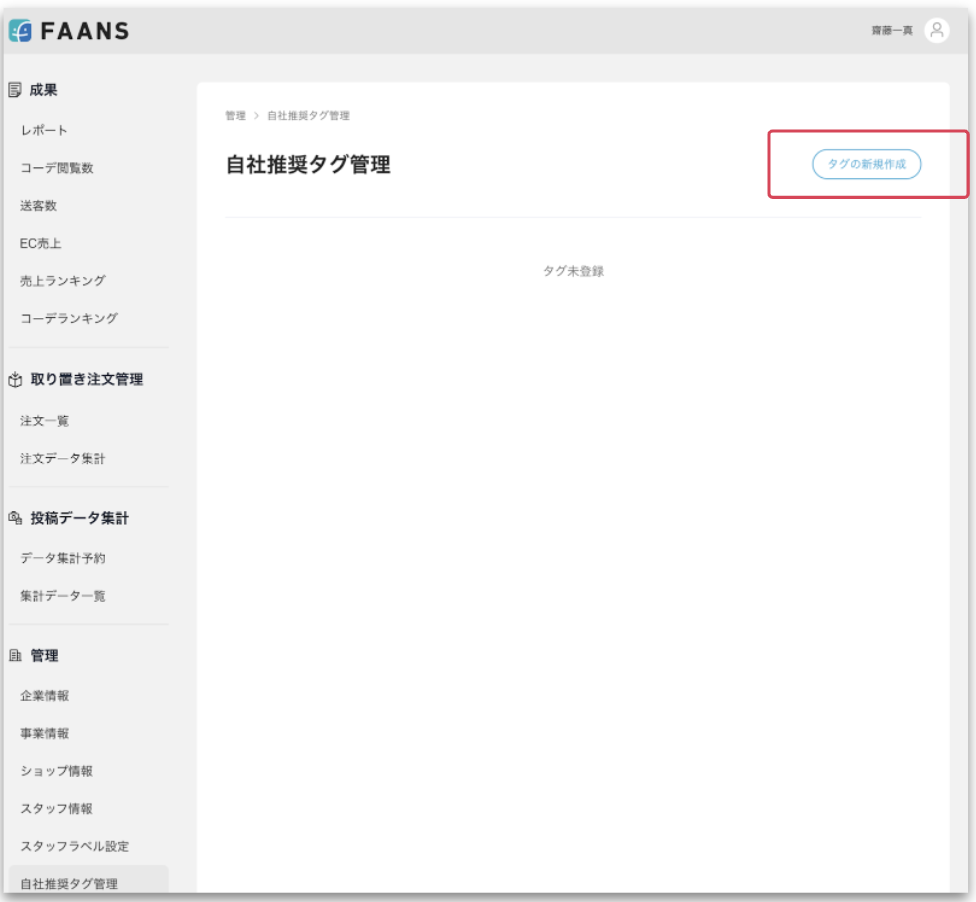Select 送客数 from the sidebar
976x902 pixels.
pos(38,206)
